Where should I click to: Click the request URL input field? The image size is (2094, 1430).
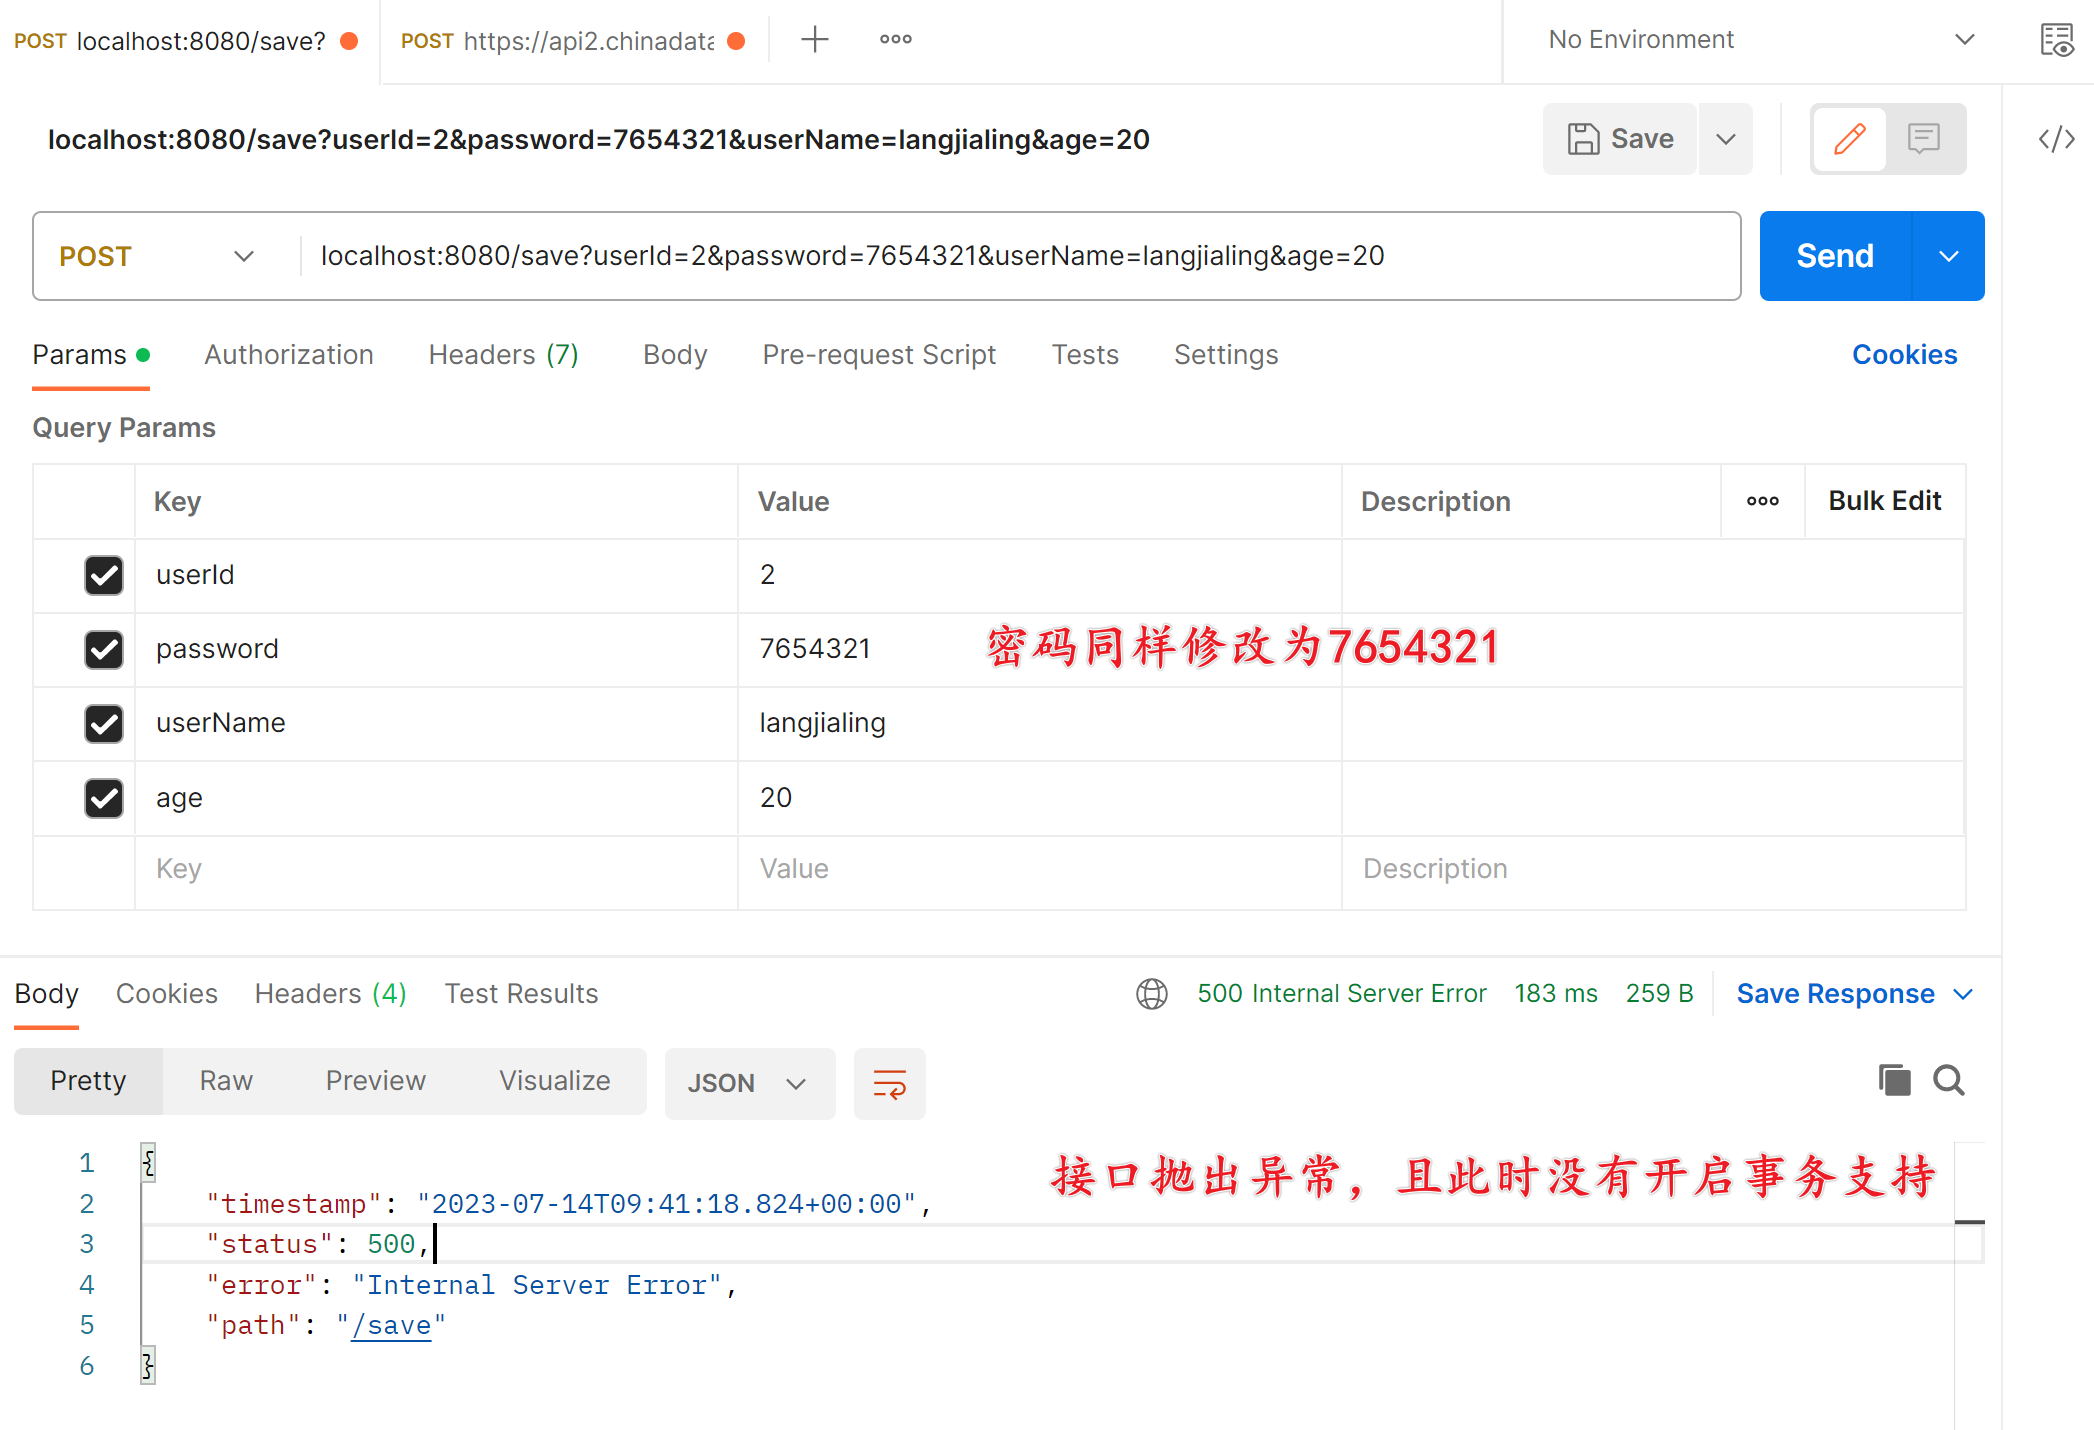[1020, 256]
